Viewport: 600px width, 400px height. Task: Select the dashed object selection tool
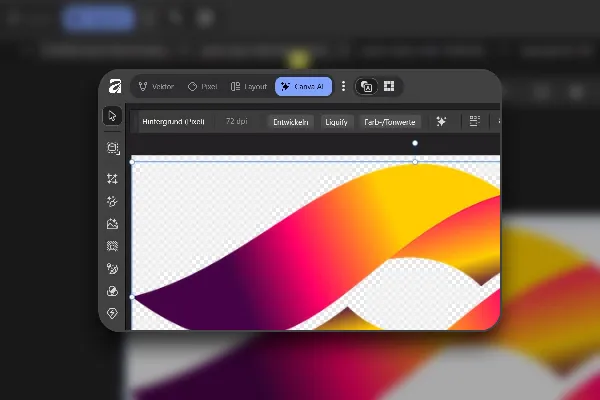(113, 149)
